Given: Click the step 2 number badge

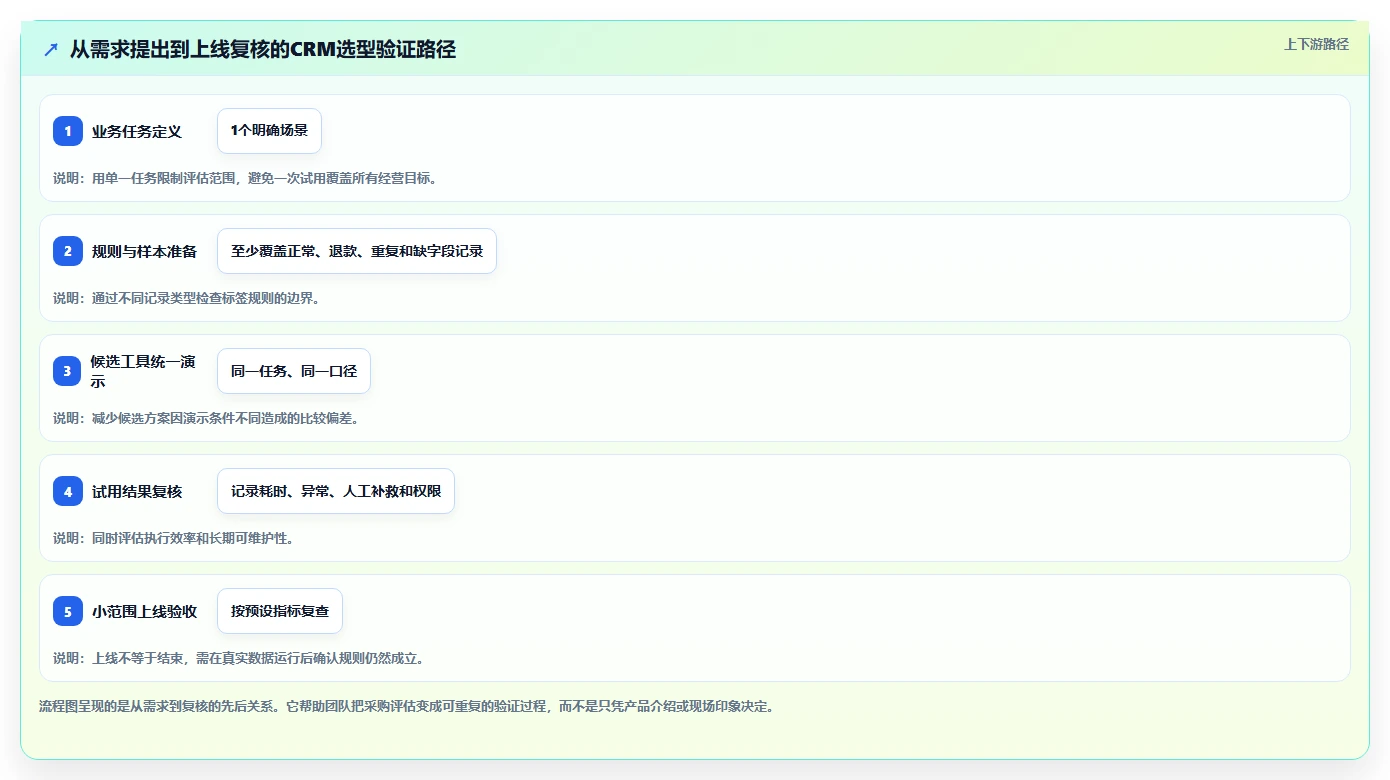Looking at the screenshot, I should (68, 251).
